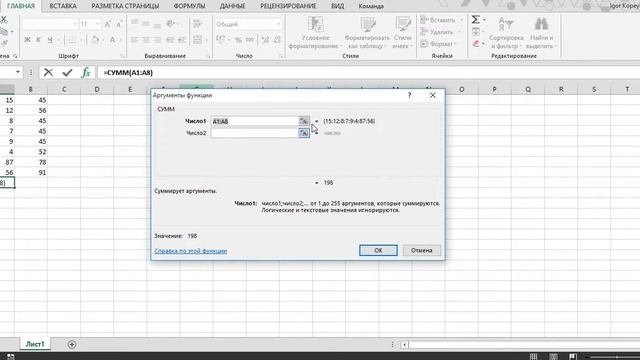Click the dialog help question mark

409,95
